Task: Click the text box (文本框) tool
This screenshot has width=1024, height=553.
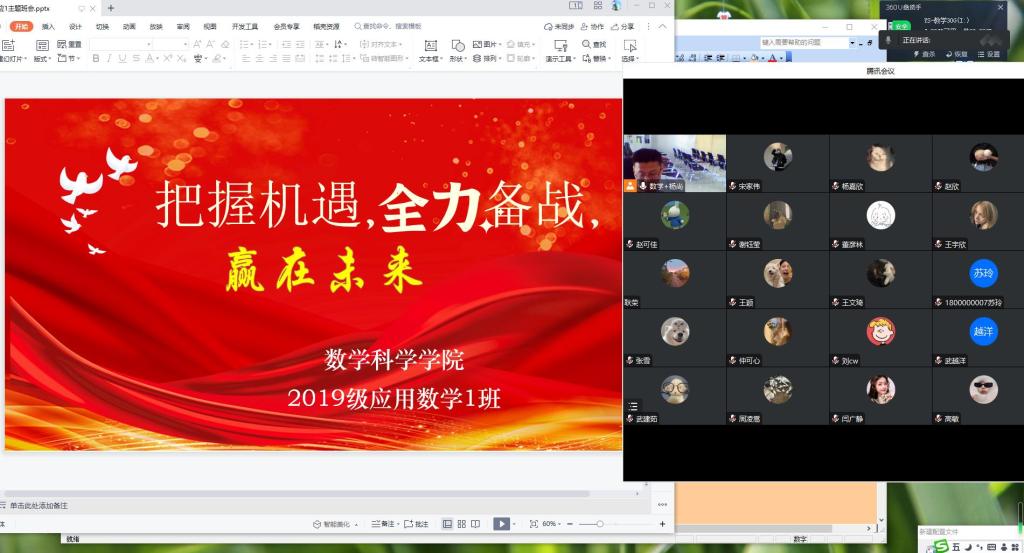Action: tap(431, 46)
